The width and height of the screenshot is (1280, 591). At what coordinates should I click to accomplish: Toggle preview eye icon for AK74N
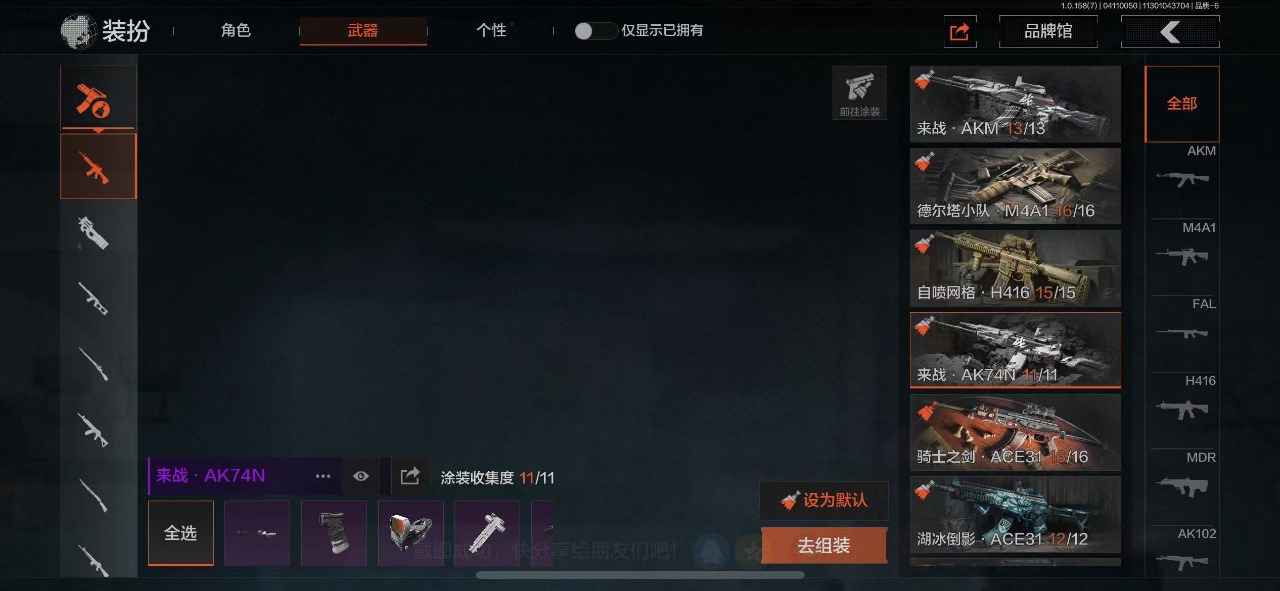(361, 476)
